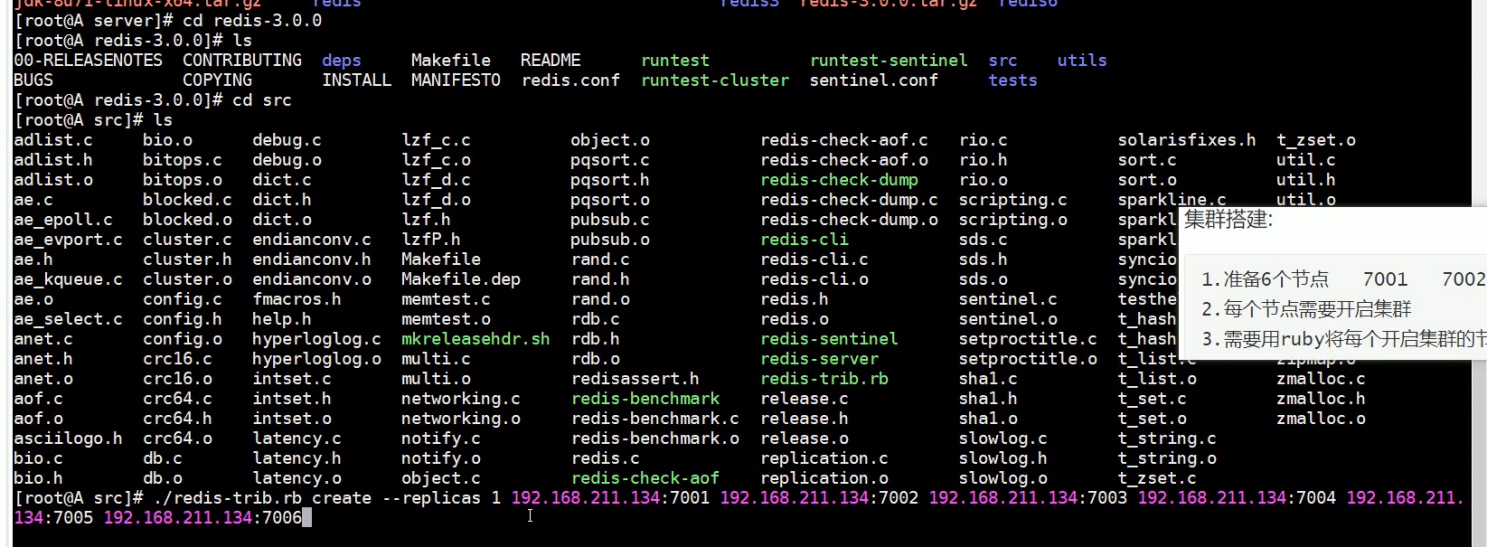Click the slowlog.c file name
The height and width of the screenshot is (547, 1487).
point(1003,438)
